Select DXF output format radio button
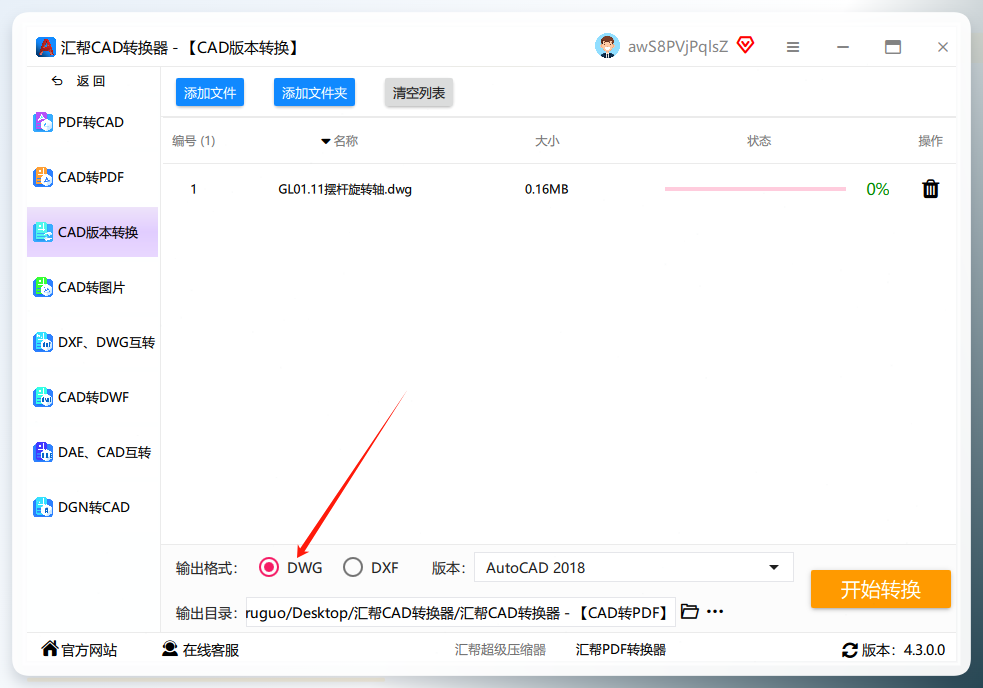Screen dimensions: 983x688 tap(353, 568)
